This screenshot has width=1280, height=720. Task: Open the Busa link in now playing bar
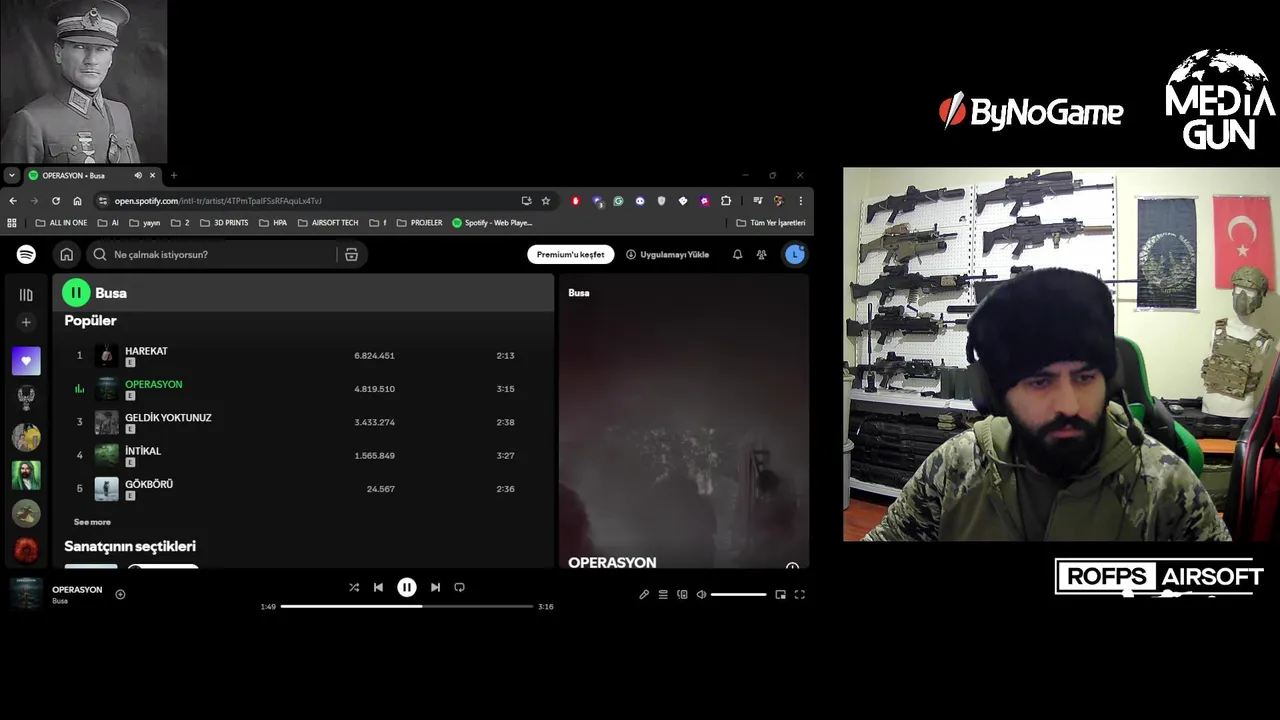[x=60, y=601]
